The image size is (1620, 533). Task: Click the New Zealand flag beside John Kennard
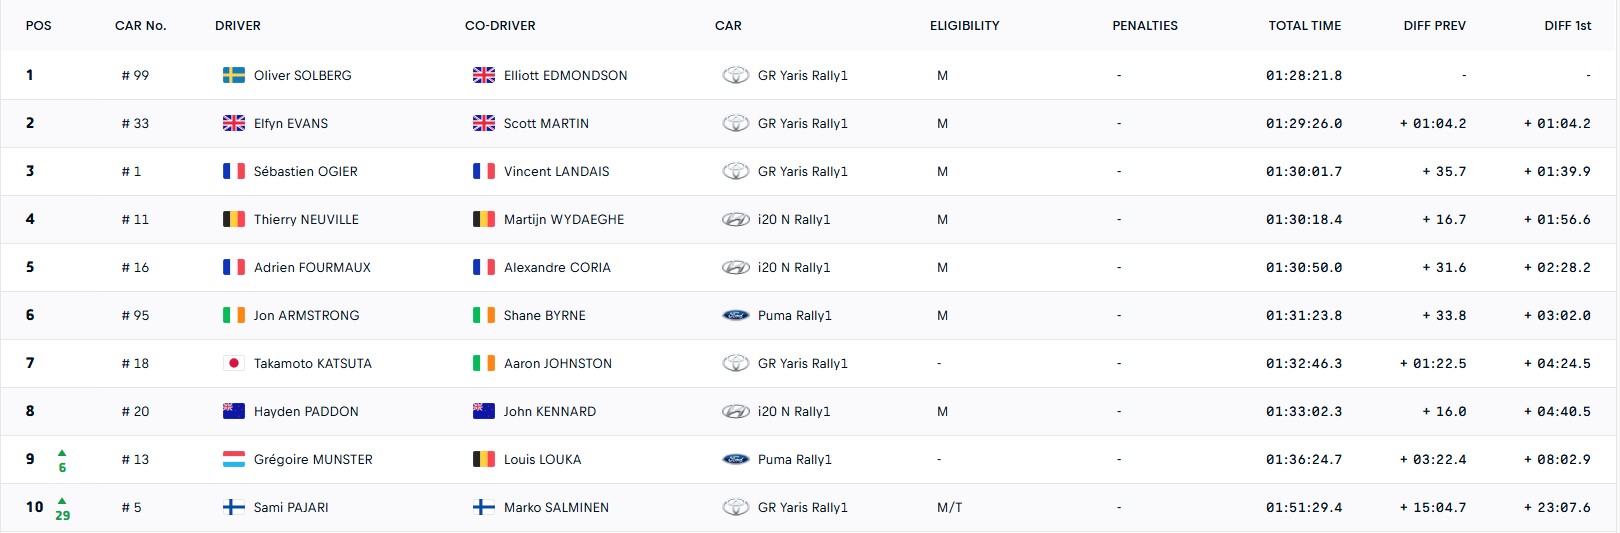484,411
